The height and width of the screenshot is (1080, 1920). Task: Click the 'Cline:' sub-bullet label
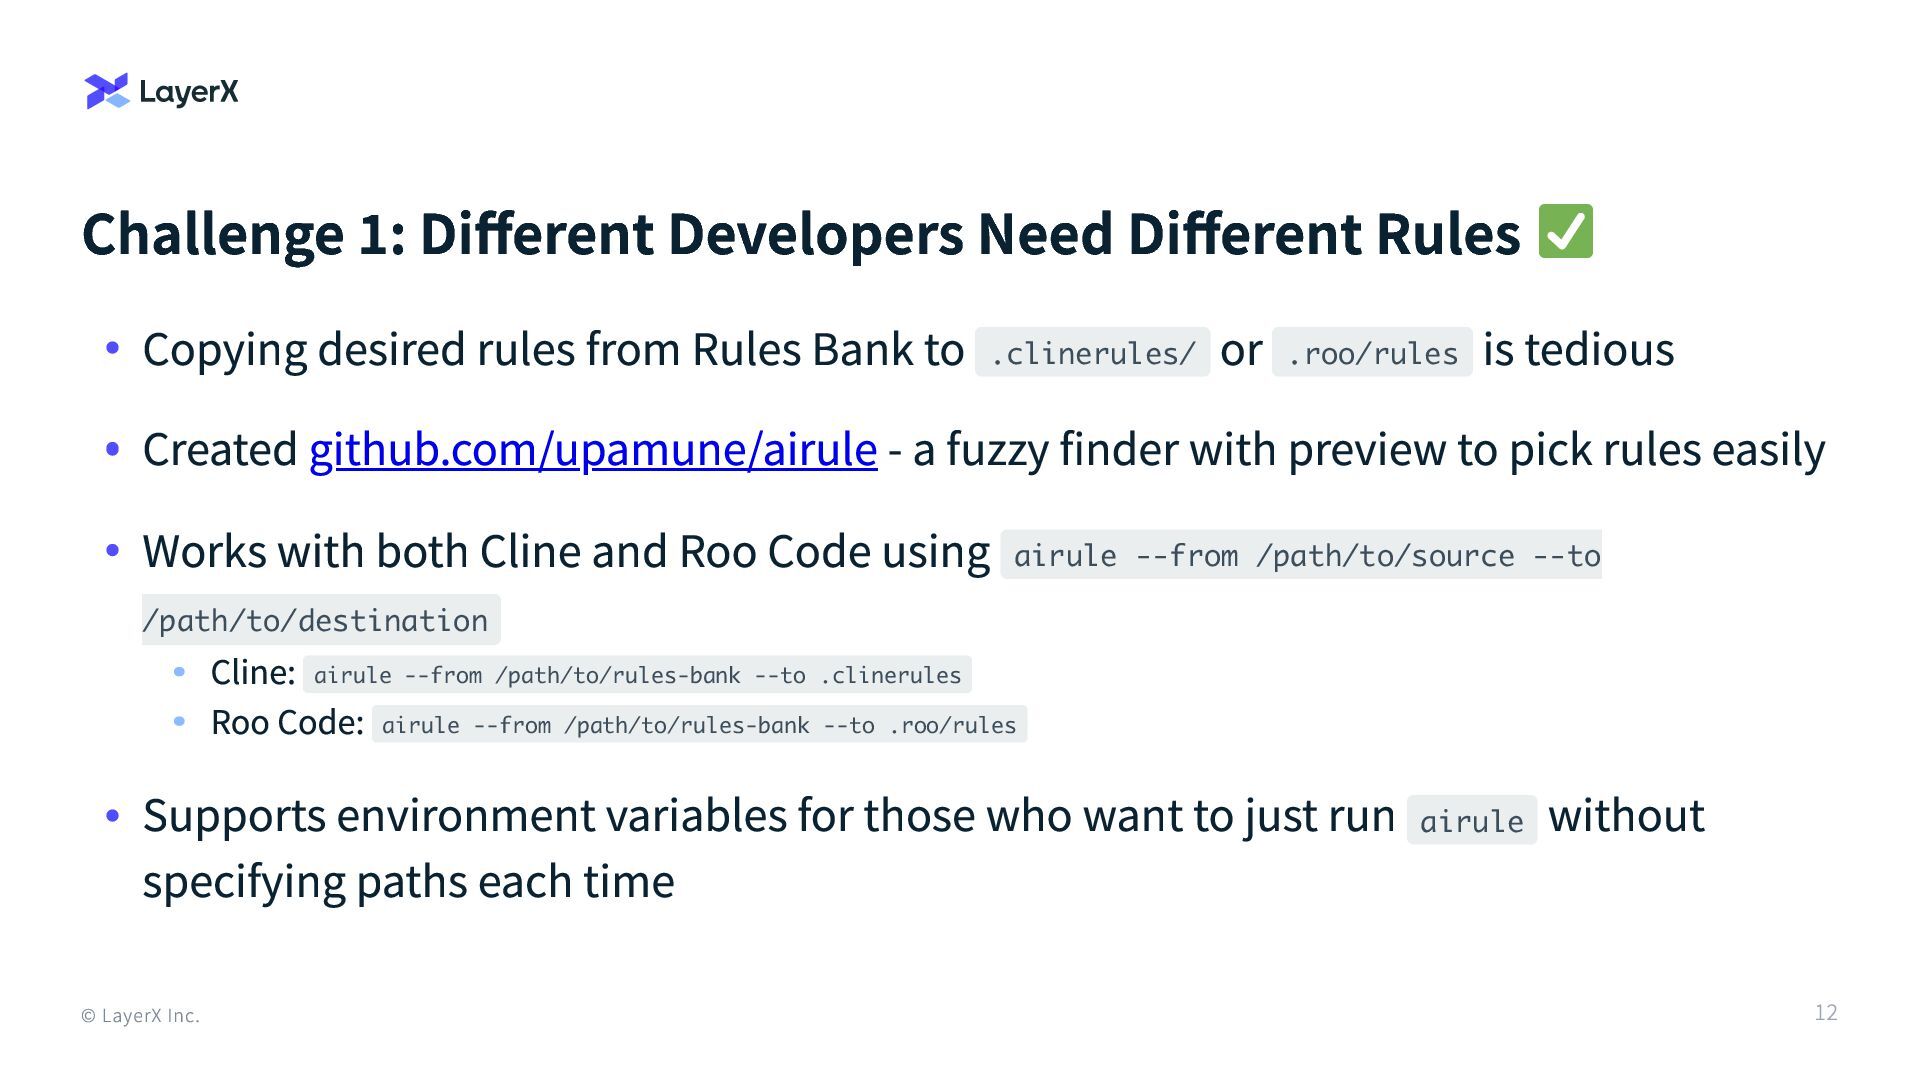[x=253, y=672]
